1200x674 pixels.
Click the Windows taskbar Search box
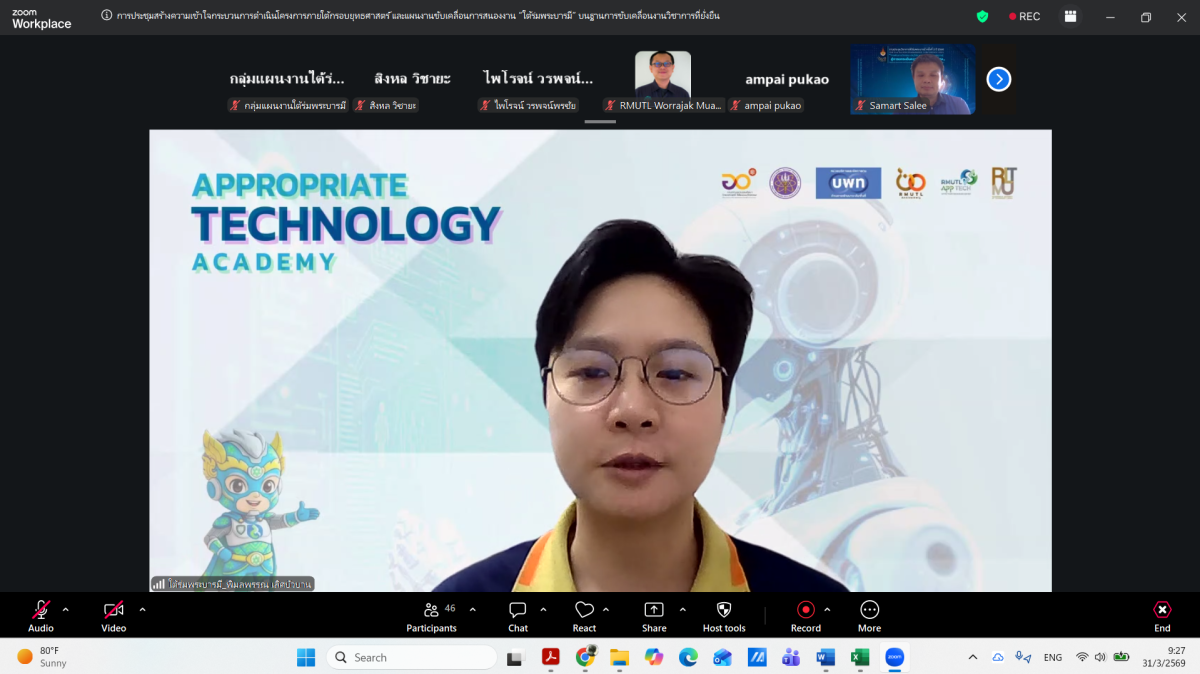point(411,657)
